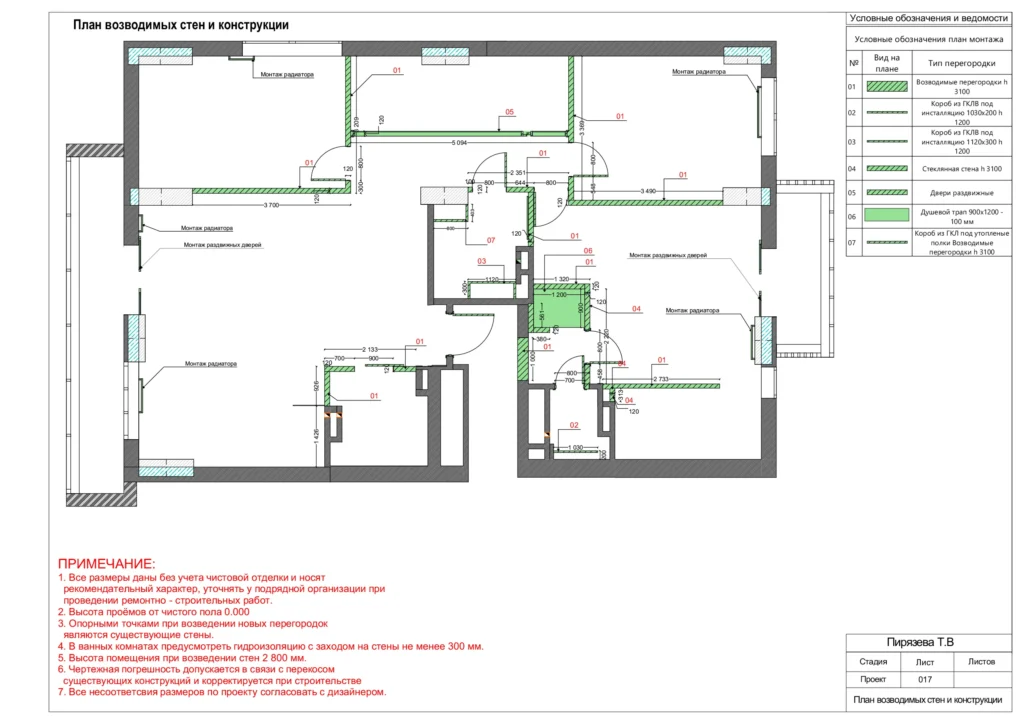Select the glass wall symbol in legend row 04
Image resolution: width=1024 pixels, height=724 pixels.
tap(886, 169)
